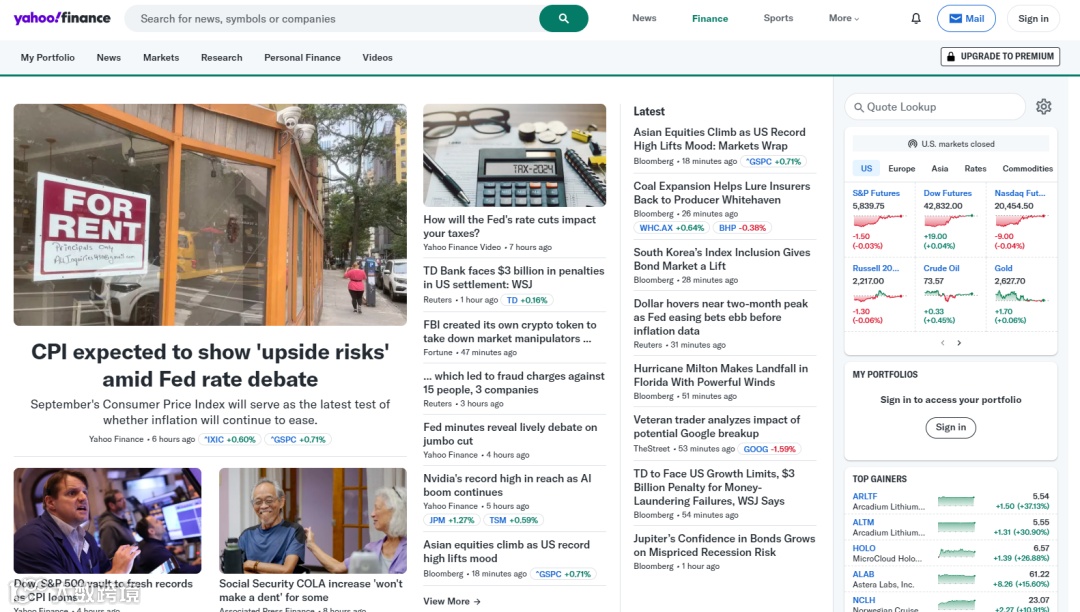Switch to Rates tab
Image resolution: width=1080 pixels, height=612 pixels.
975,169
